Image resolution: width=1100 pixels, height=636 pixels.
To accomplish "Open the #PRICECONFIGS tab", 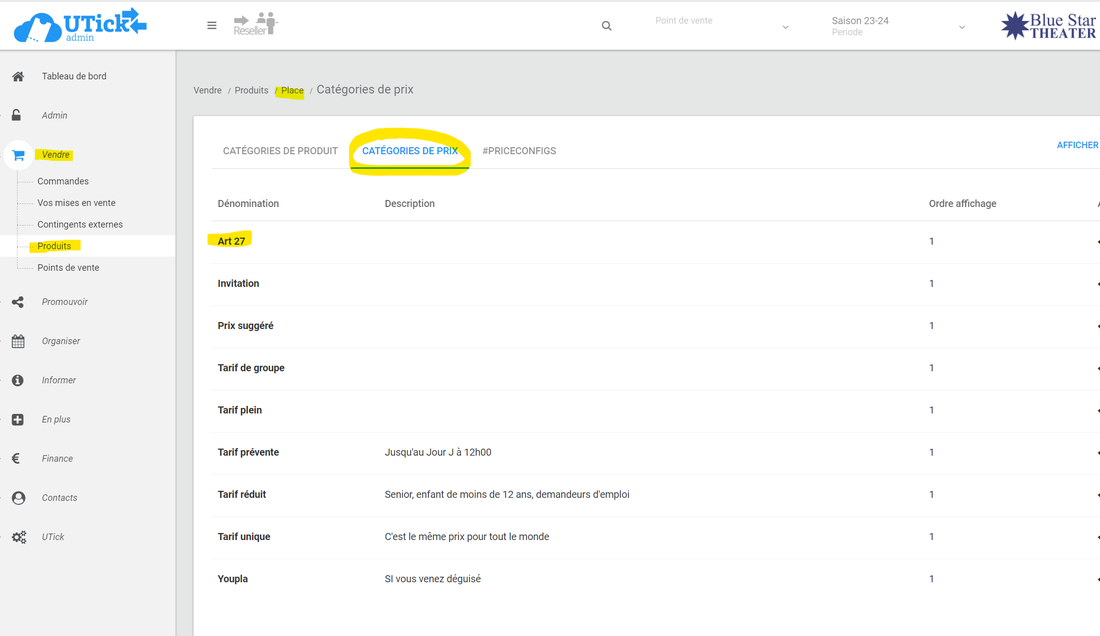I will (519, 151).
